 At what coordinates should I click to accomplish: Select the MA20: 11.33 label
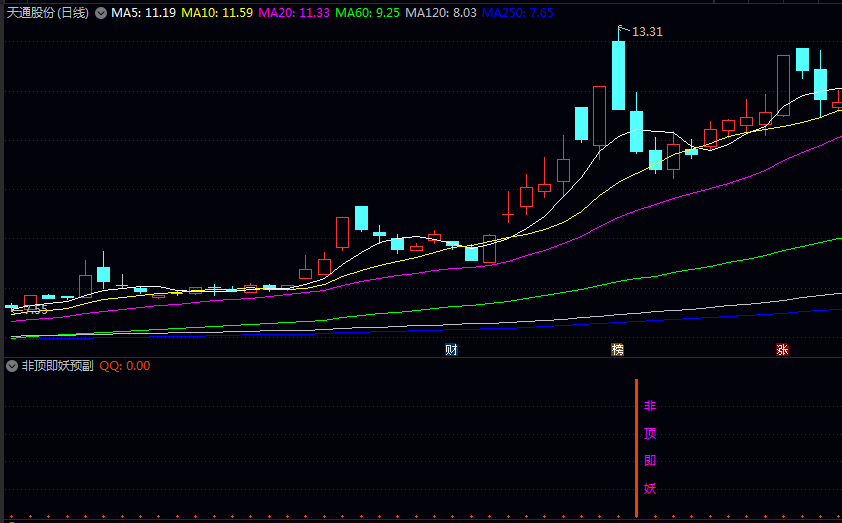click(x=294, y=13)
